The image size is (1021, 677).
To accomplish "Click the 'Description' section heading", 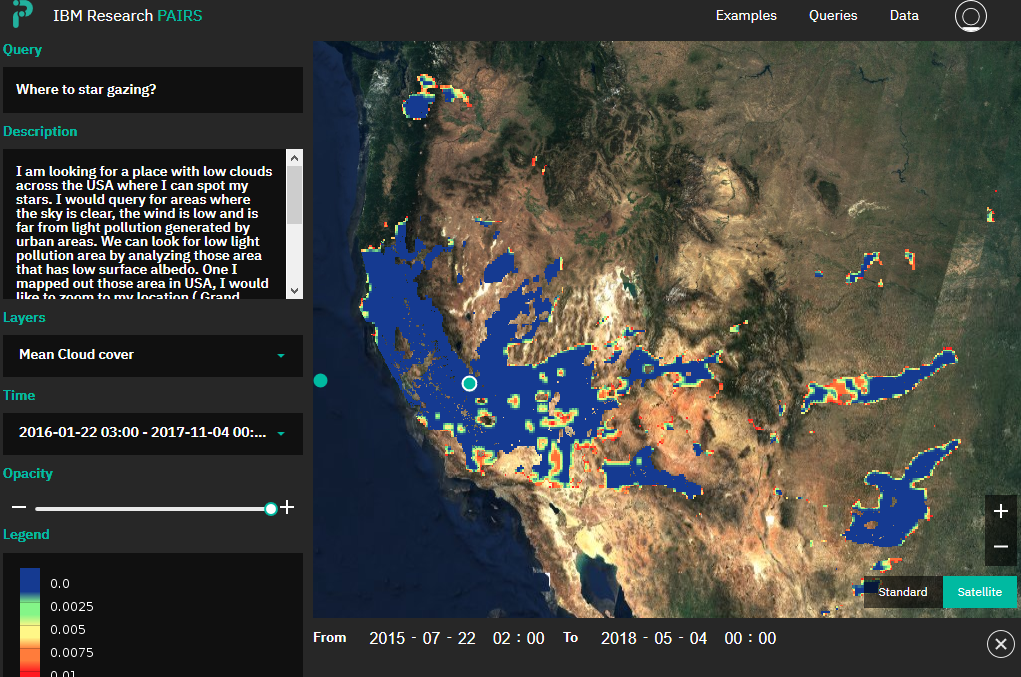I will (x=40, y=131).
